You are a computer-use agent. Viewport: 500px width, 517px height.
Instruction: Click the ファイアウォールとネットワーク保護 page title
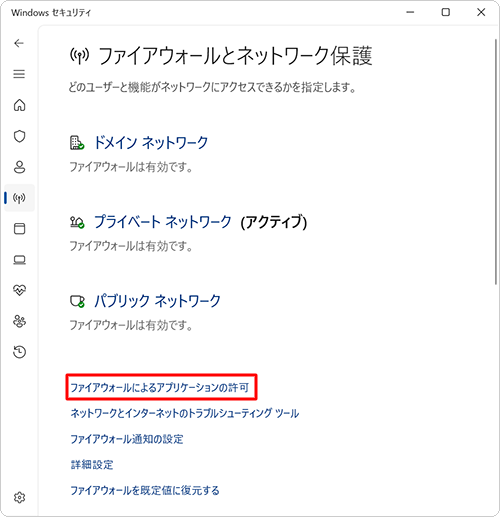point(235,56)
